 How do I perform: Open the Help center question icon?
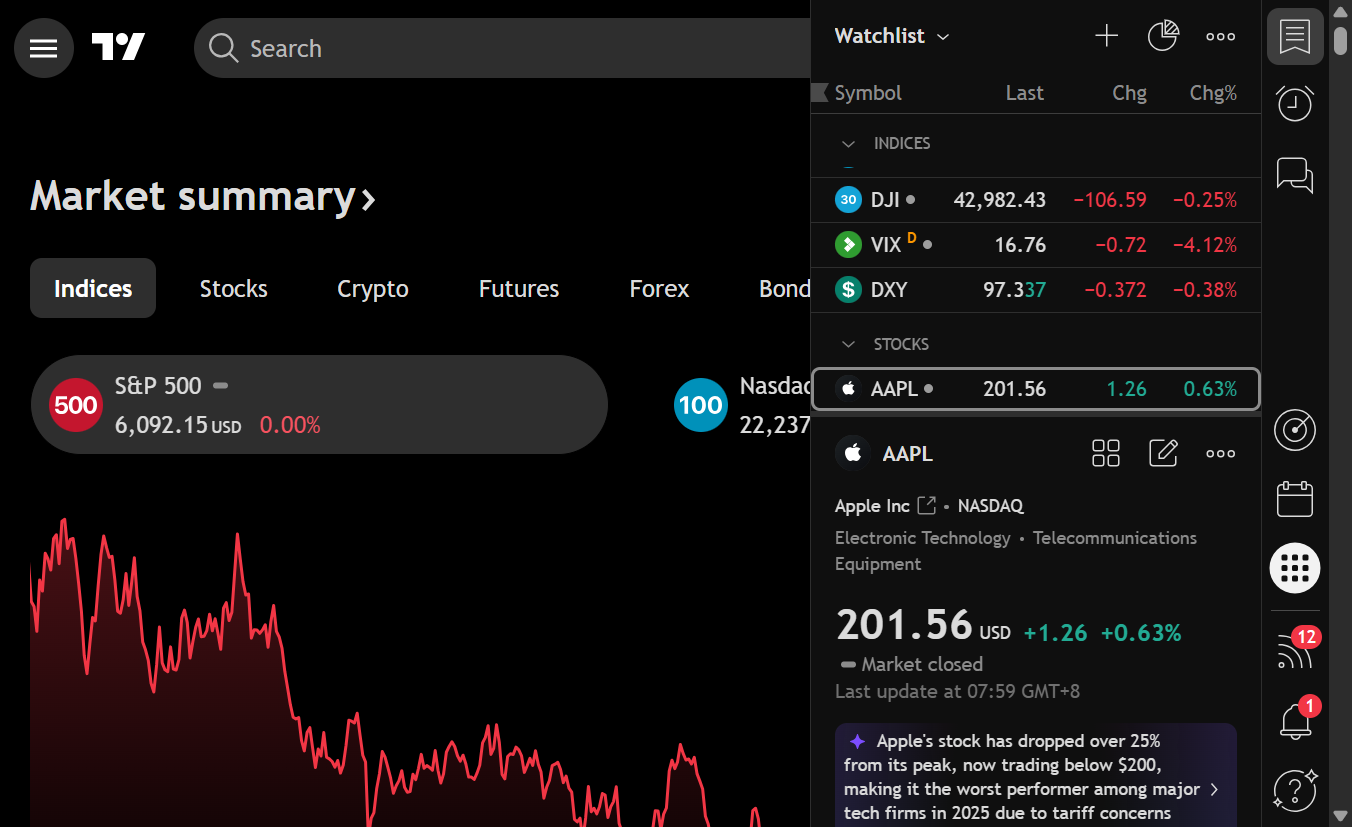point(1295,789)
